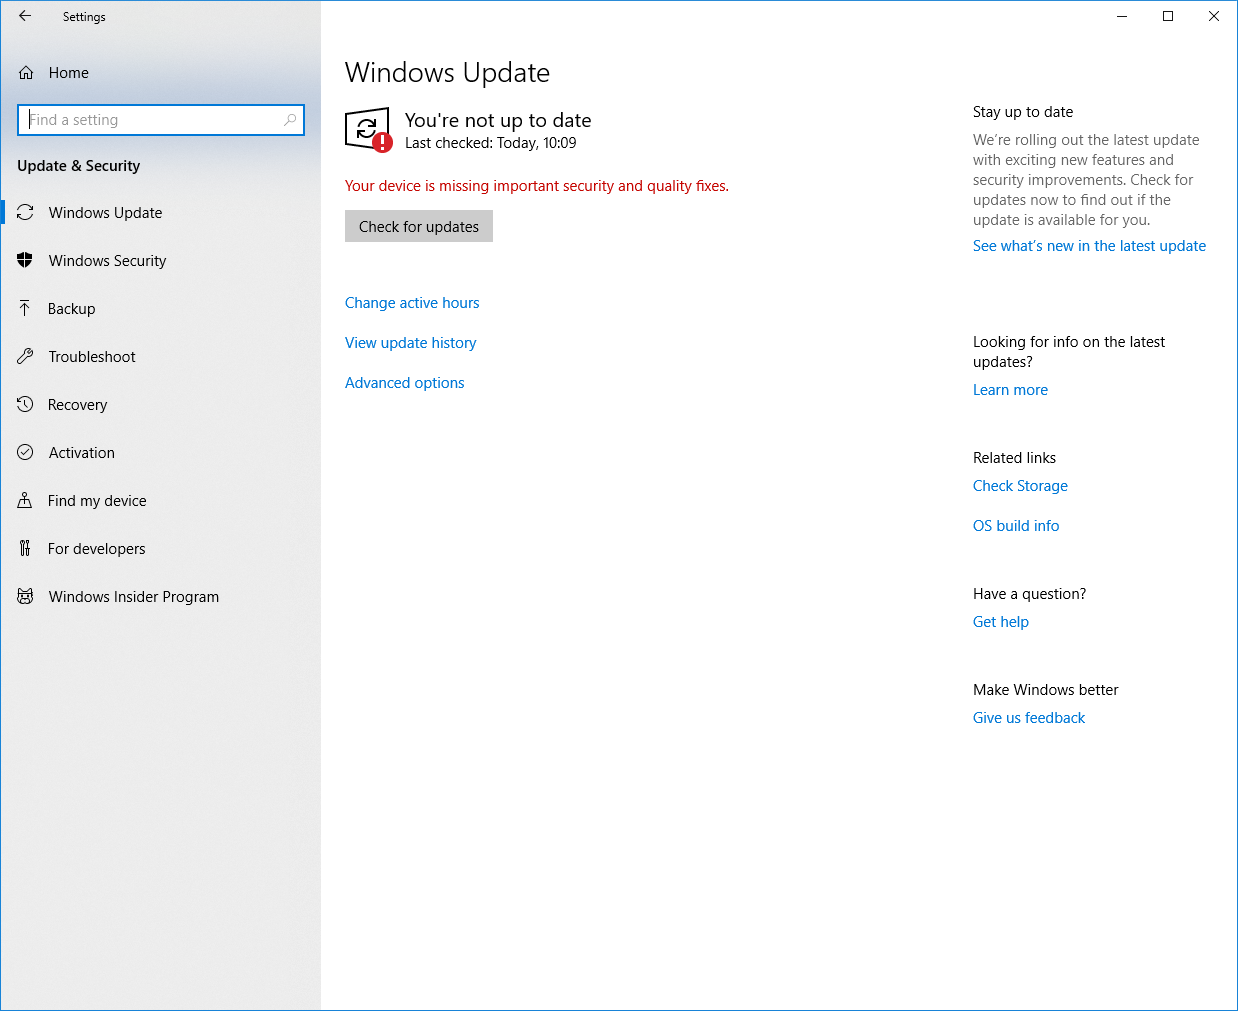Click the Windows Security shield icon
1238x1011 pixels.
point(25,260)
